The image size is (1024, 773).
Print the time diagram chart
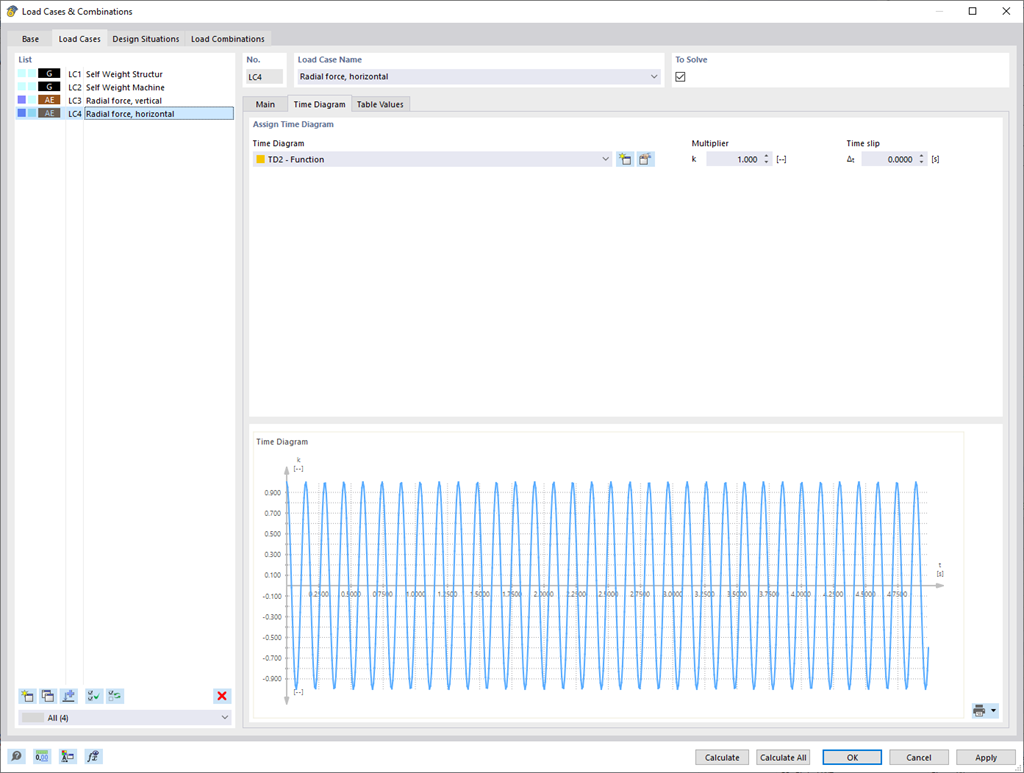pos(977,710)
